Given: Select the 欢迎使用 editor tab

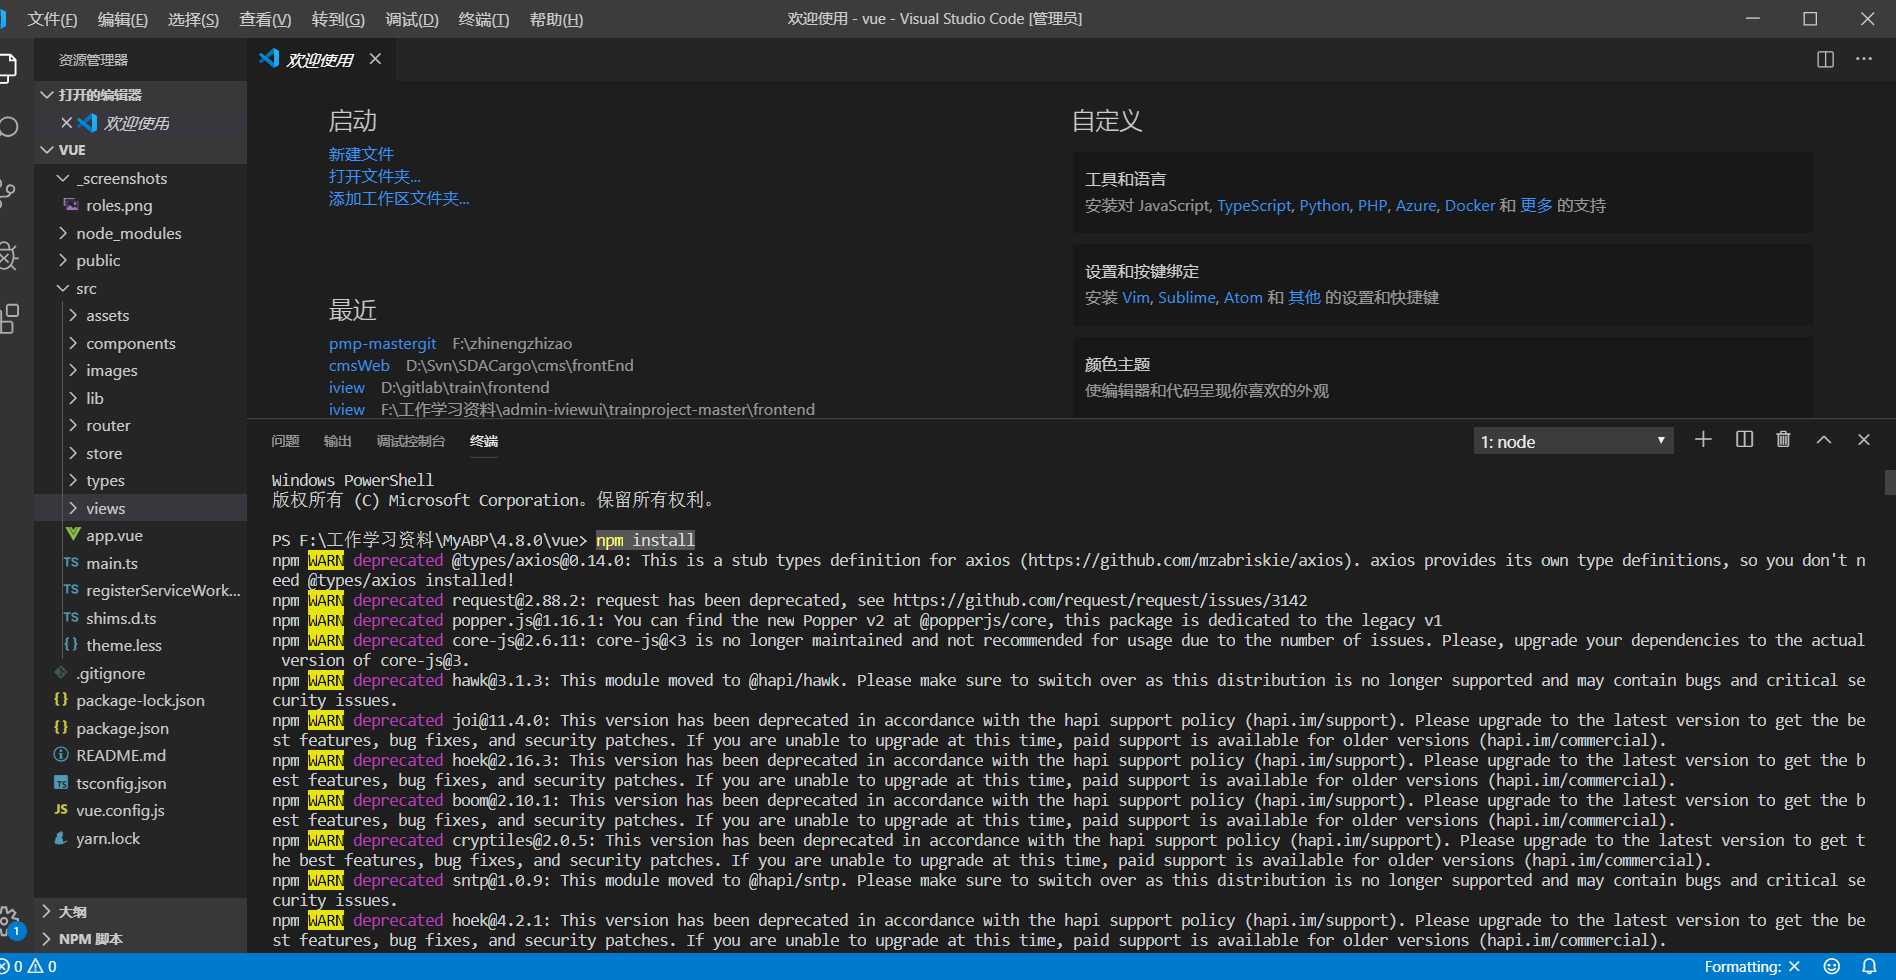Looking at the screenshot, I should pos(320,59).
